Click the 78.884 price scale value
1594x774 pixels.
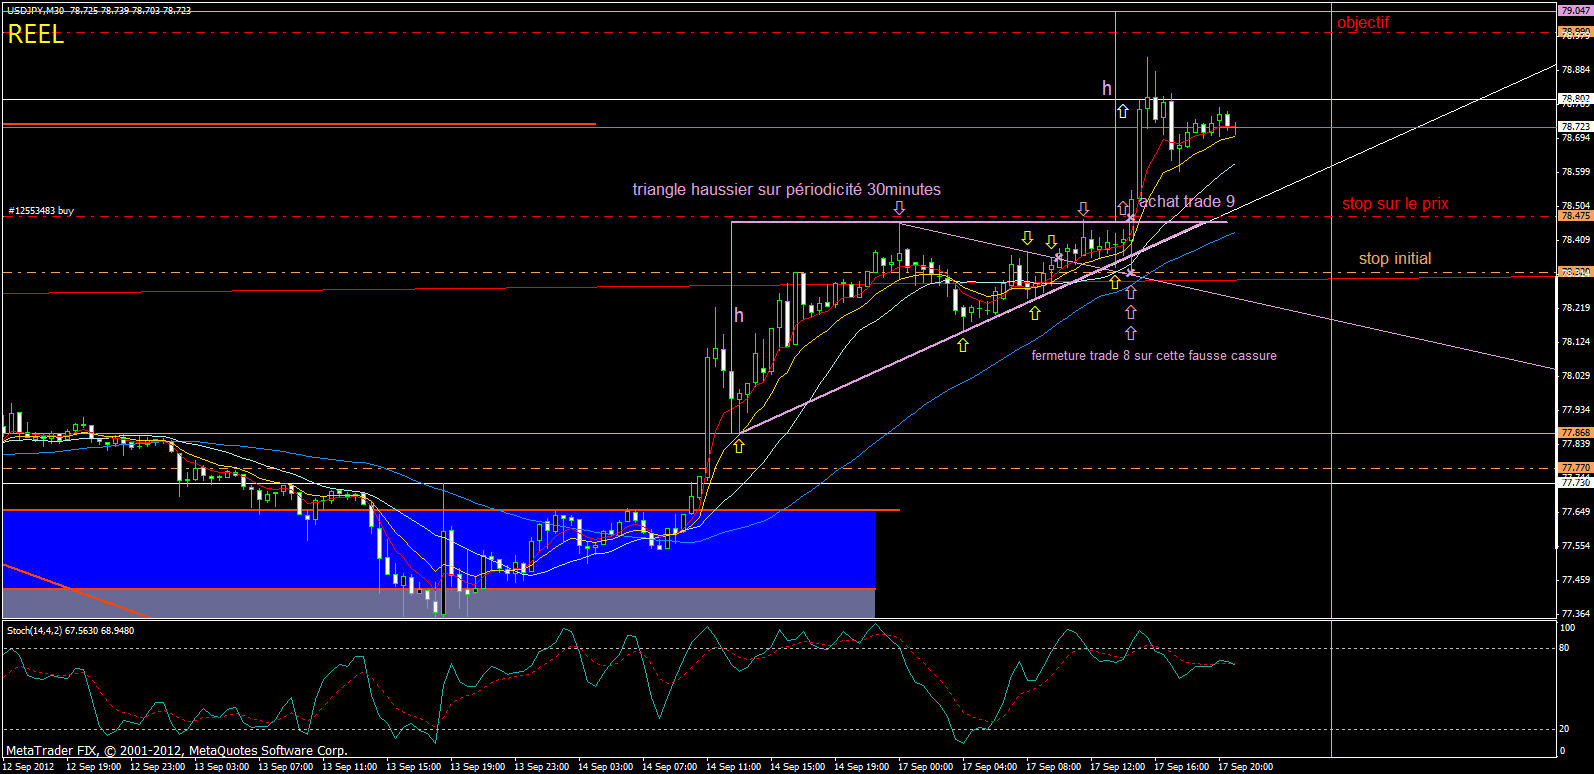click(x=1575, y=70)
